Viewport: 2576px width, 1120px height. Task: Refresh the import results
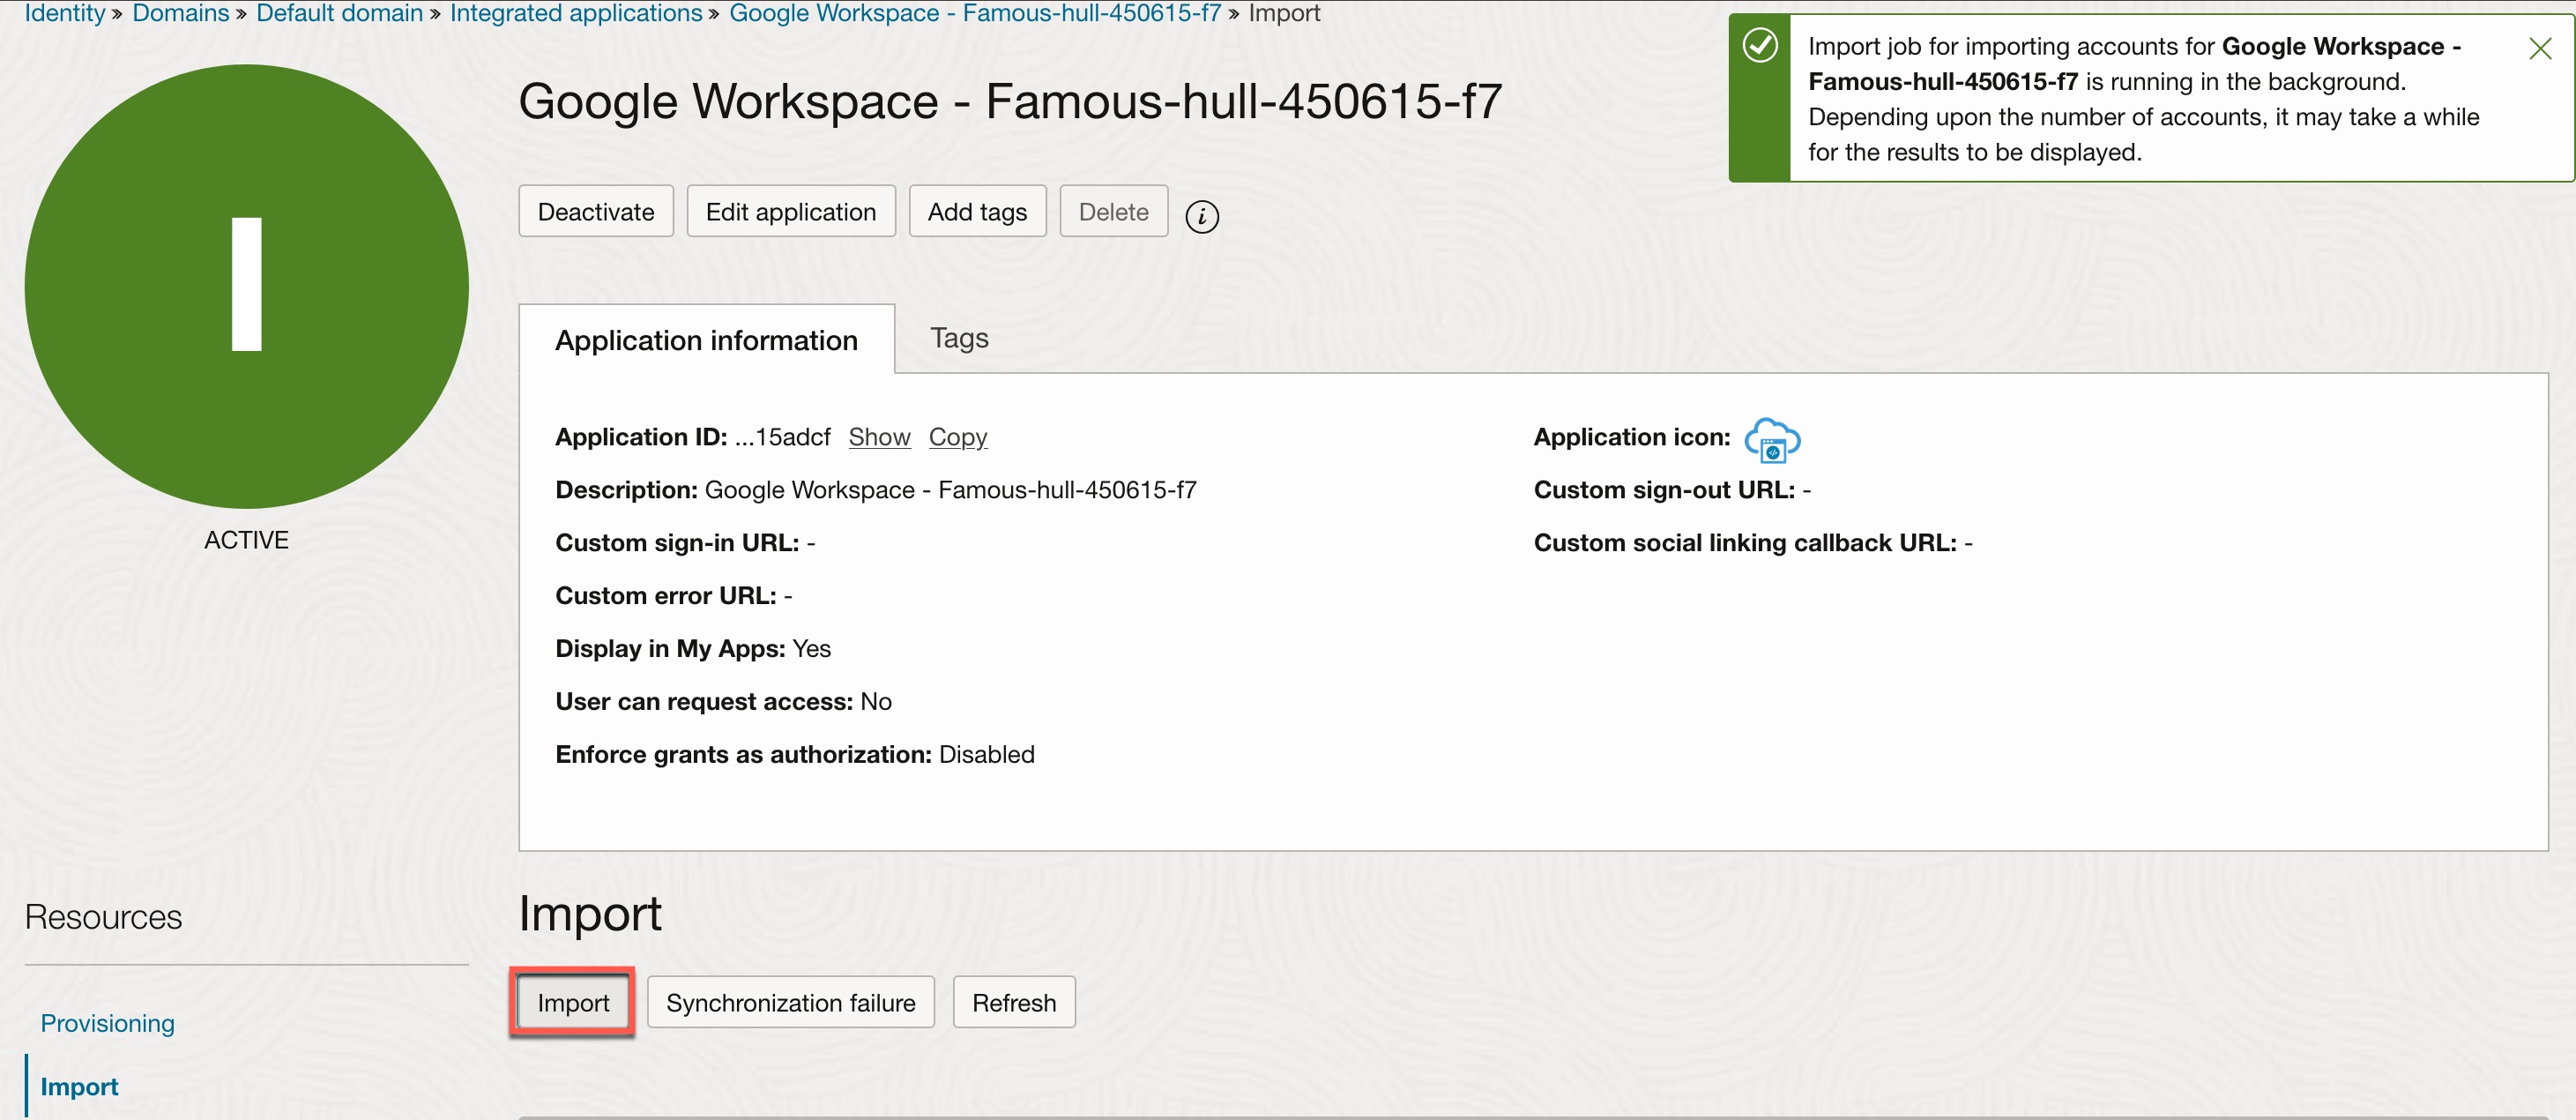coord(1013,1002)
